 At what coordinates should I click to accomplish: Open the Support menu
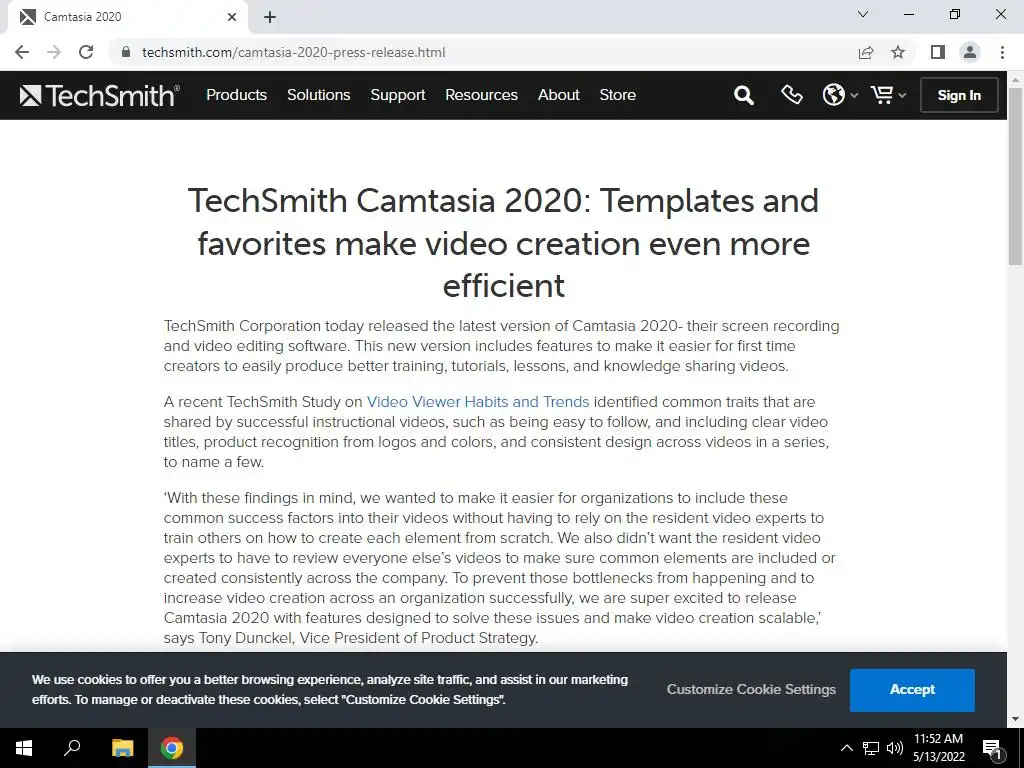tap(398, 95)
